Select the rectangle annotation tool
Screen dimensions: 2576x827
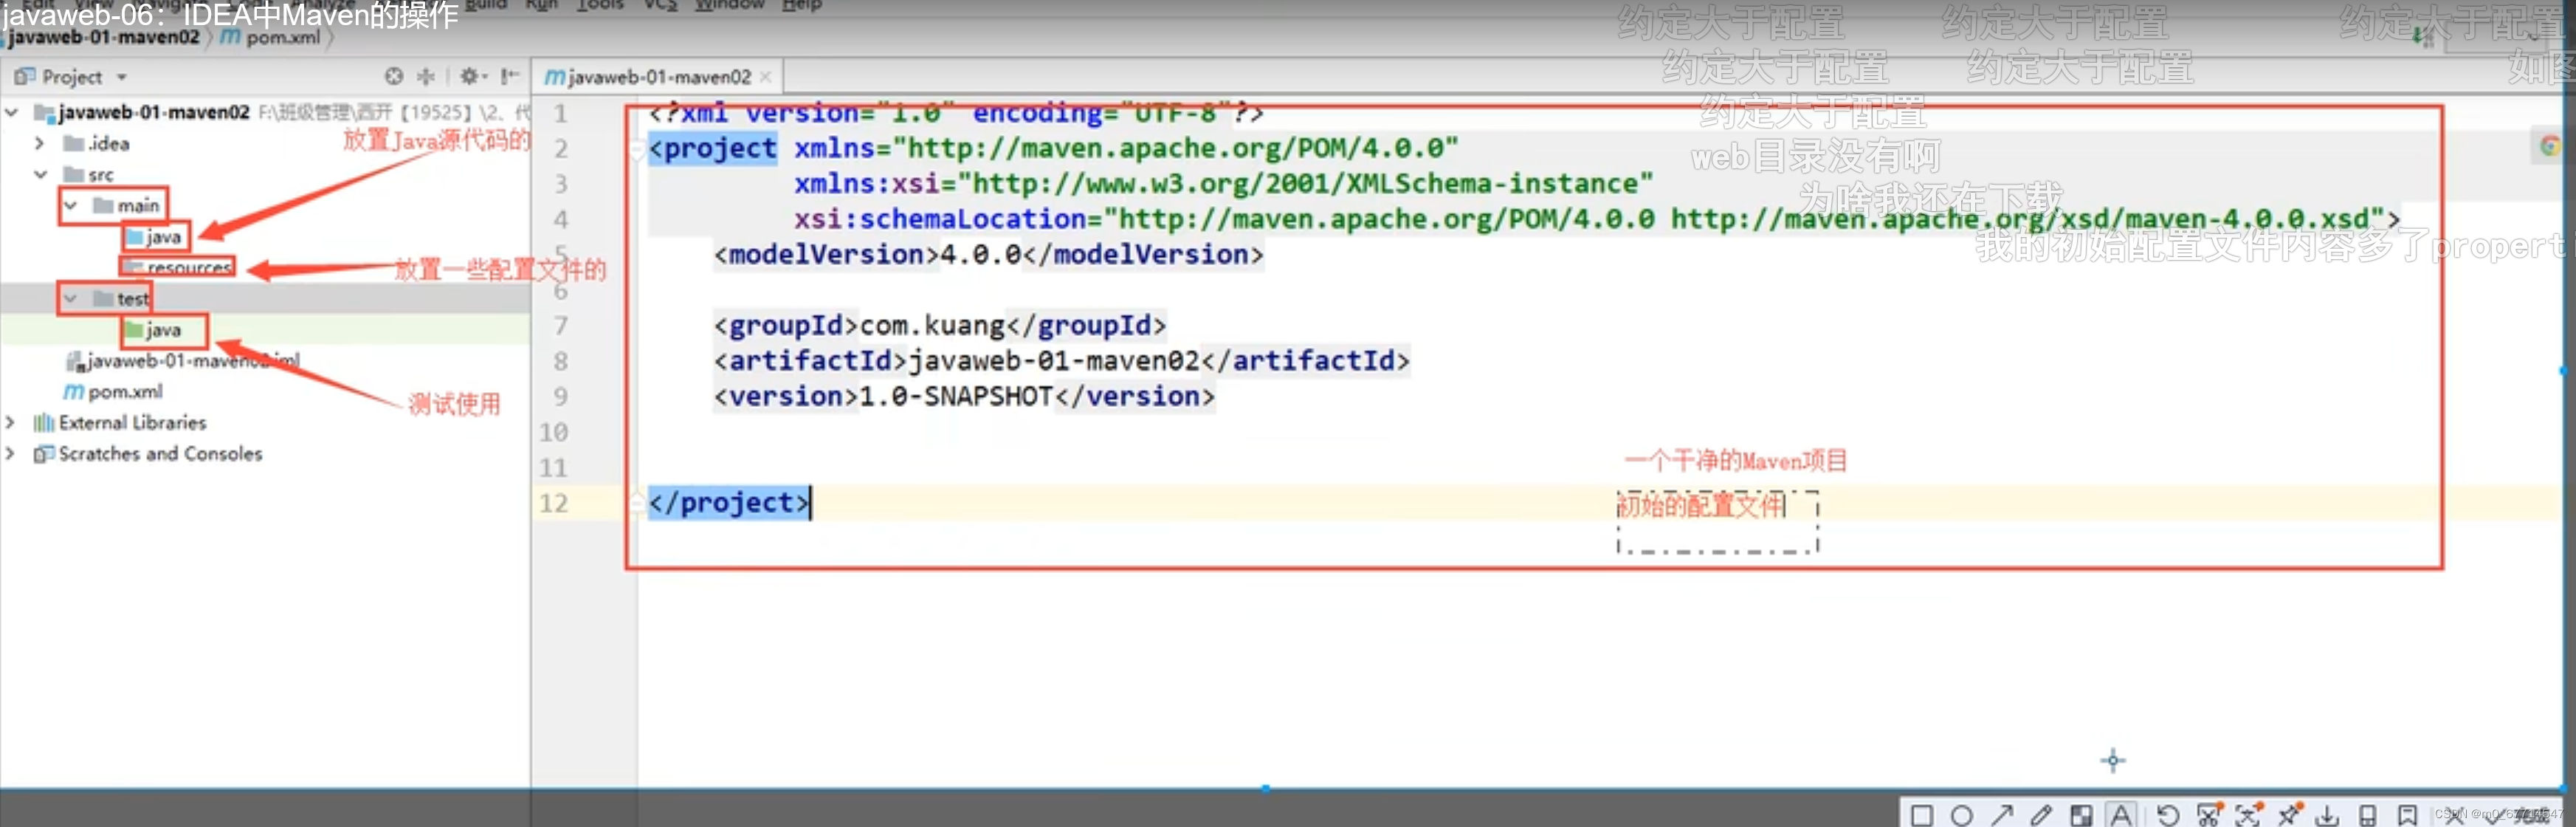point(1921,815)
